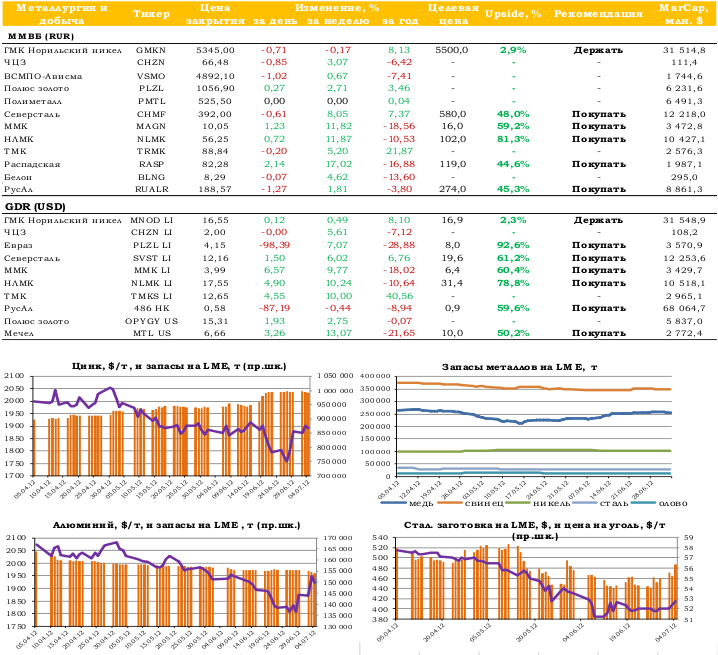Click the 'Рекомендация' column header
Viewport: 718px width, 655px height.
pos(598,14)
